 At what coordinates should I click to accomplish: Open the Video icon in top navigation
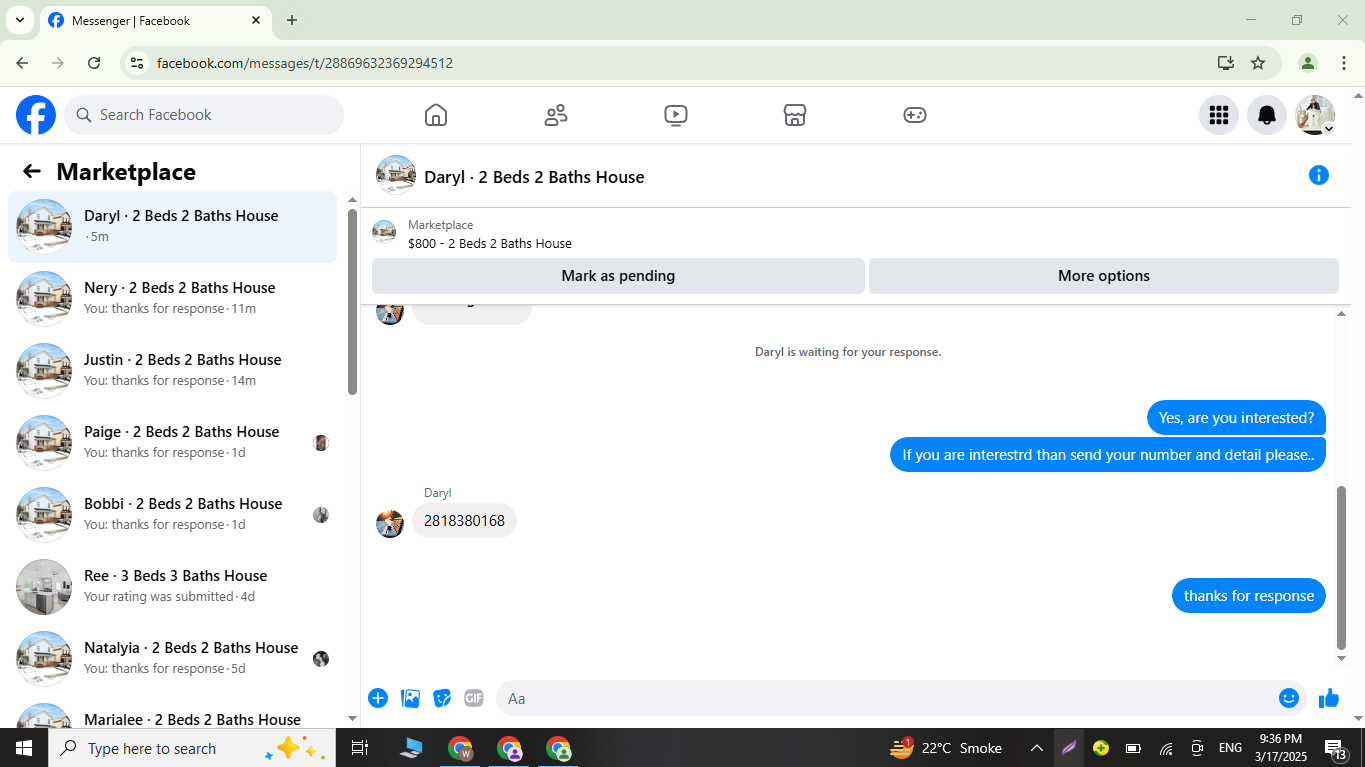click(x=676, y=115)
